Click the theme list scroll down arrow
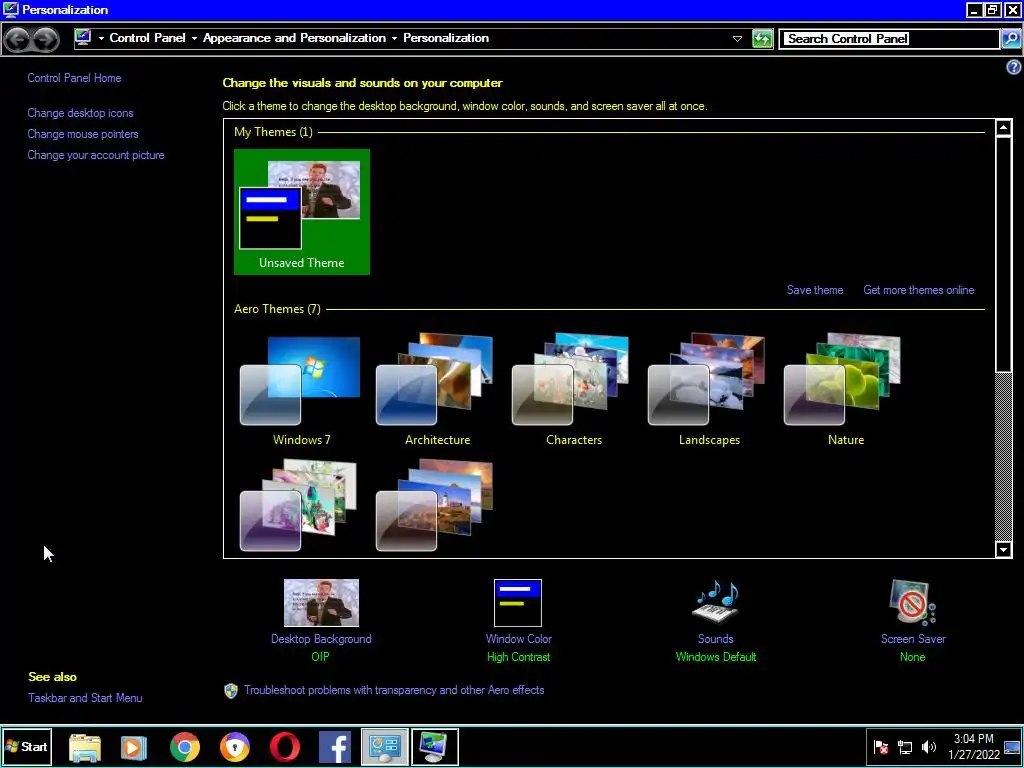 (x=1004, y=549)
